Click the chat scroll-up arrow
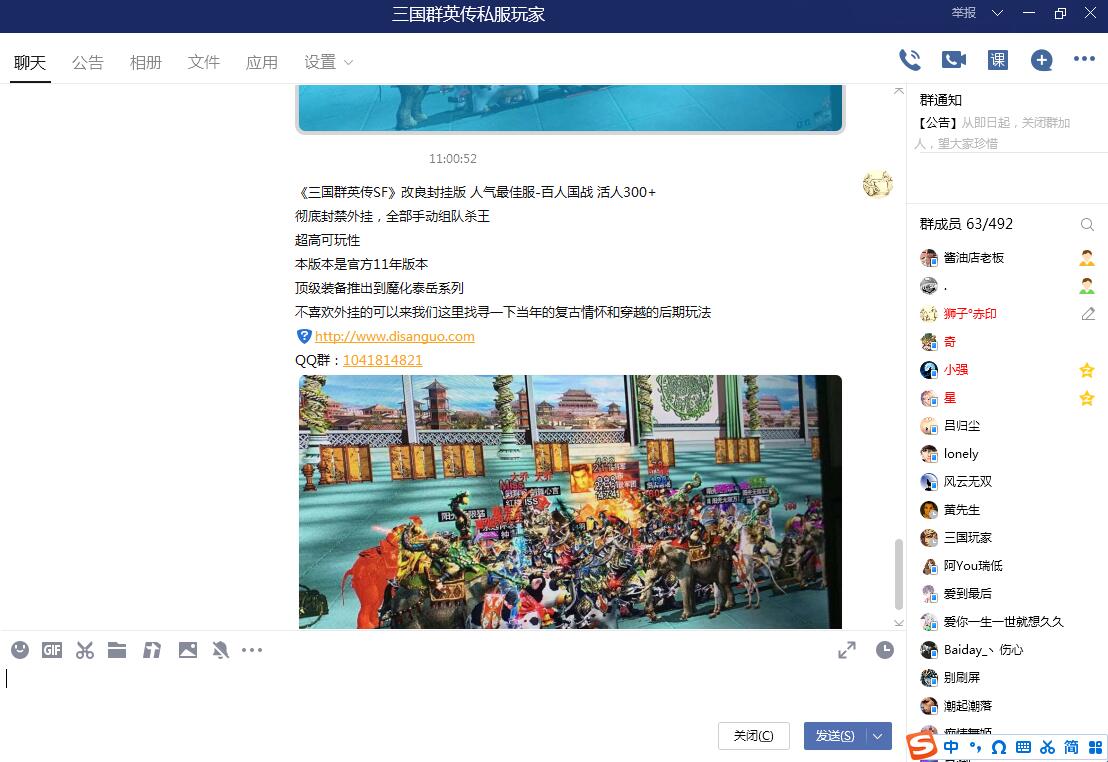This screenshot has height=762, width=1108. (898, 90)
